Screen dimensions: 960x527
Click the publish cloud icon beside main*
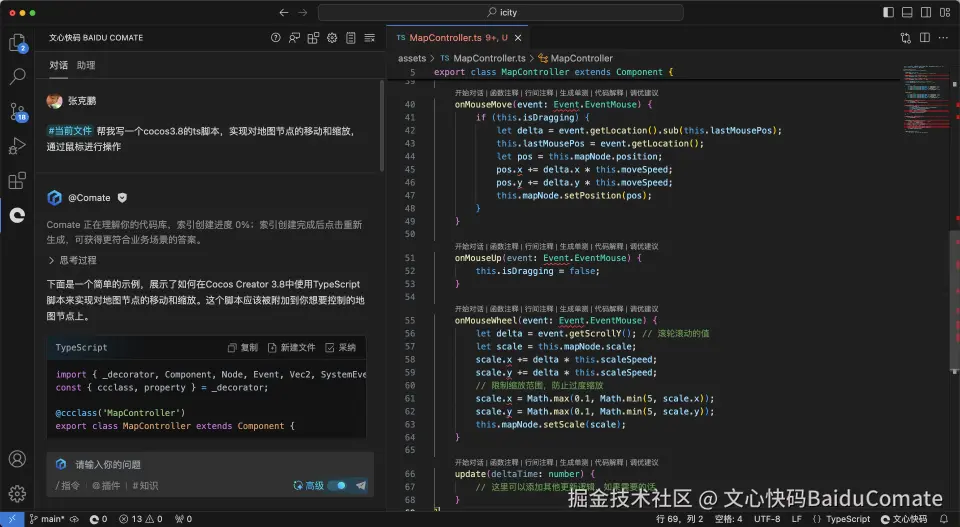pyautogui.click(x=75, y=519)
